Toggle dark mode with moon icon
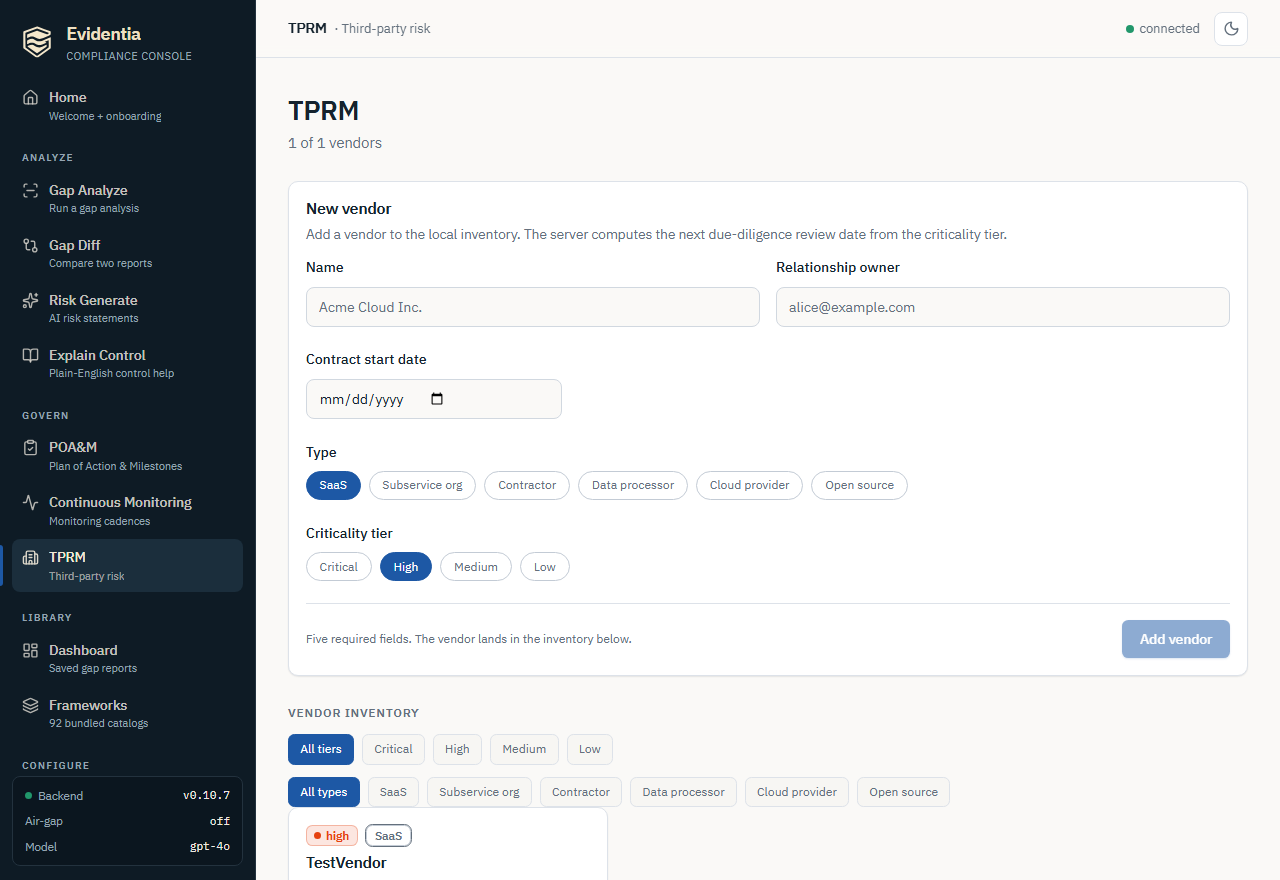 pyautogui.click(x=1231, y=29)
